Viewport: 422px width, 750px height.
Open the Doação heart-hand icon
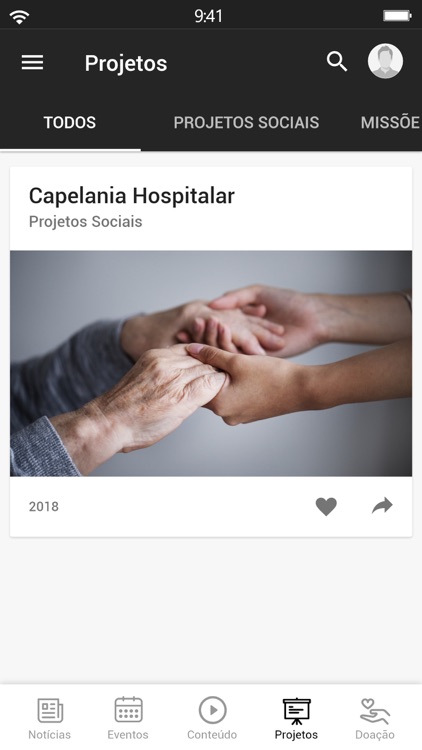pos(375,711)
